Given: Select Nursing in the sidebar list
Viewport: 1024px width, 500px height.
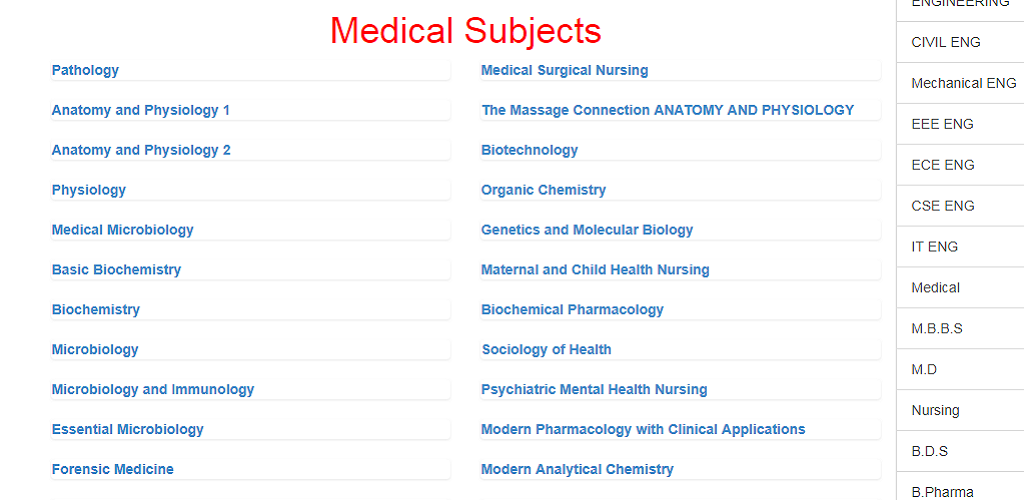Looking at the screenshot, I should pos(960,411).
